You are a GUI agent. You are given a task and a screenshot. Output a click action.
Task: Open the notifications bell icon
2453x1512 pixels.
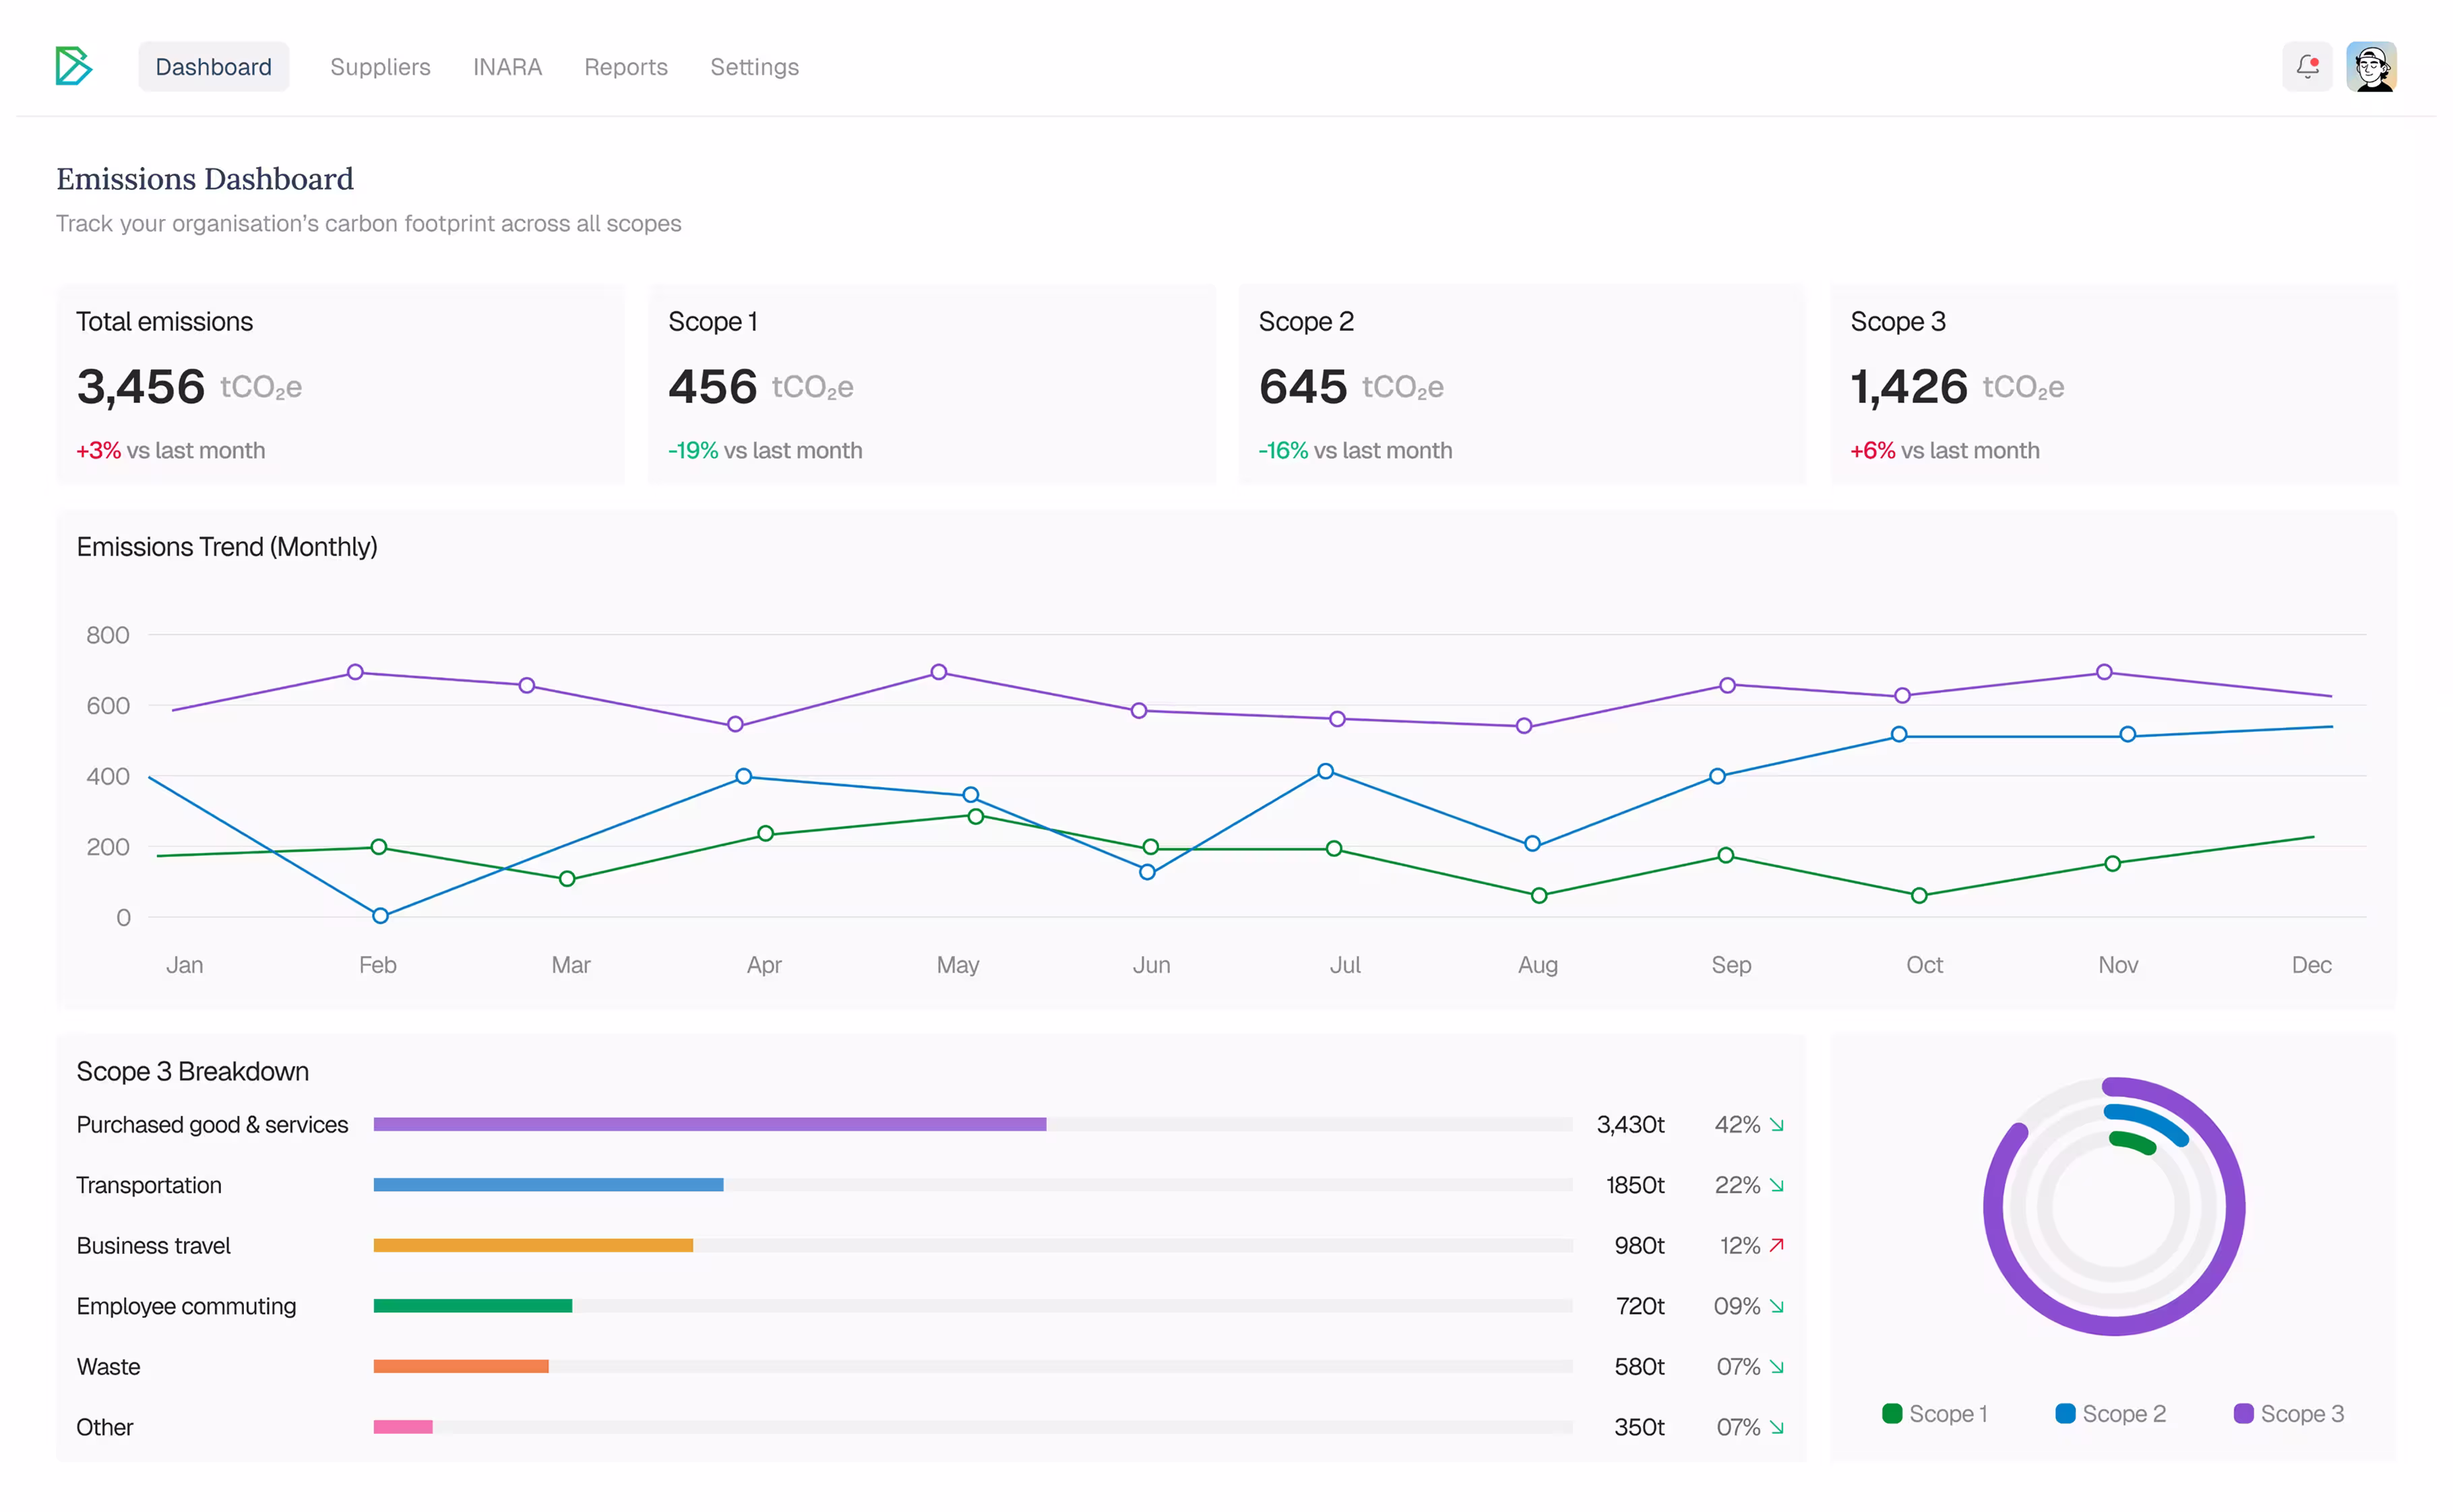(2307, 66)
